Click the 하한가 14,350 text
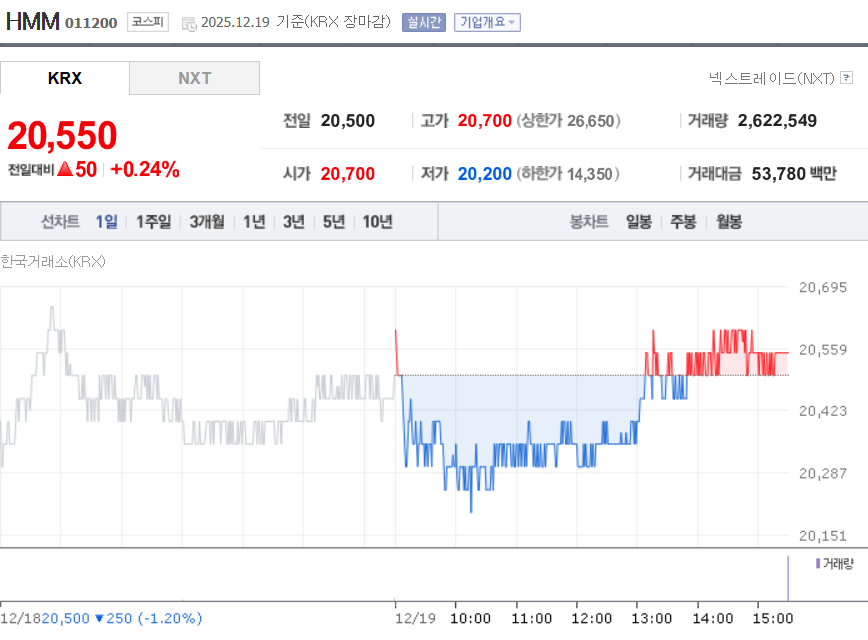This screenshot has width=868, height=640. pyautogui.click(x=568, y=174)
